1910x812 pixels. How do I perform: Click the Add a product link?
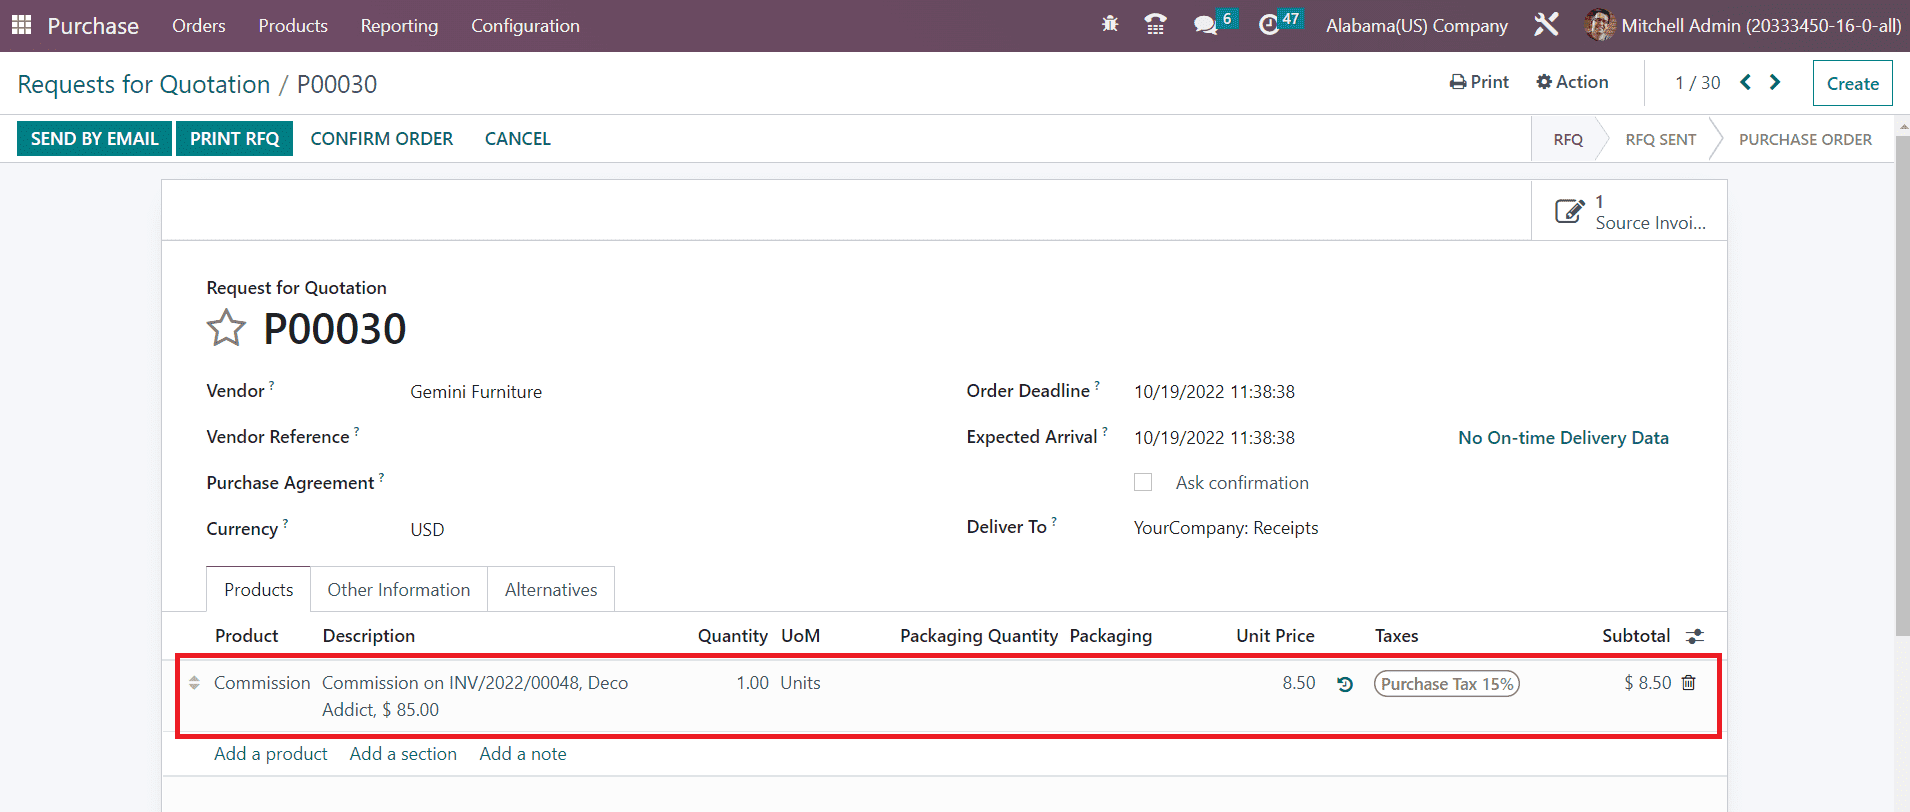pos(270,754)
